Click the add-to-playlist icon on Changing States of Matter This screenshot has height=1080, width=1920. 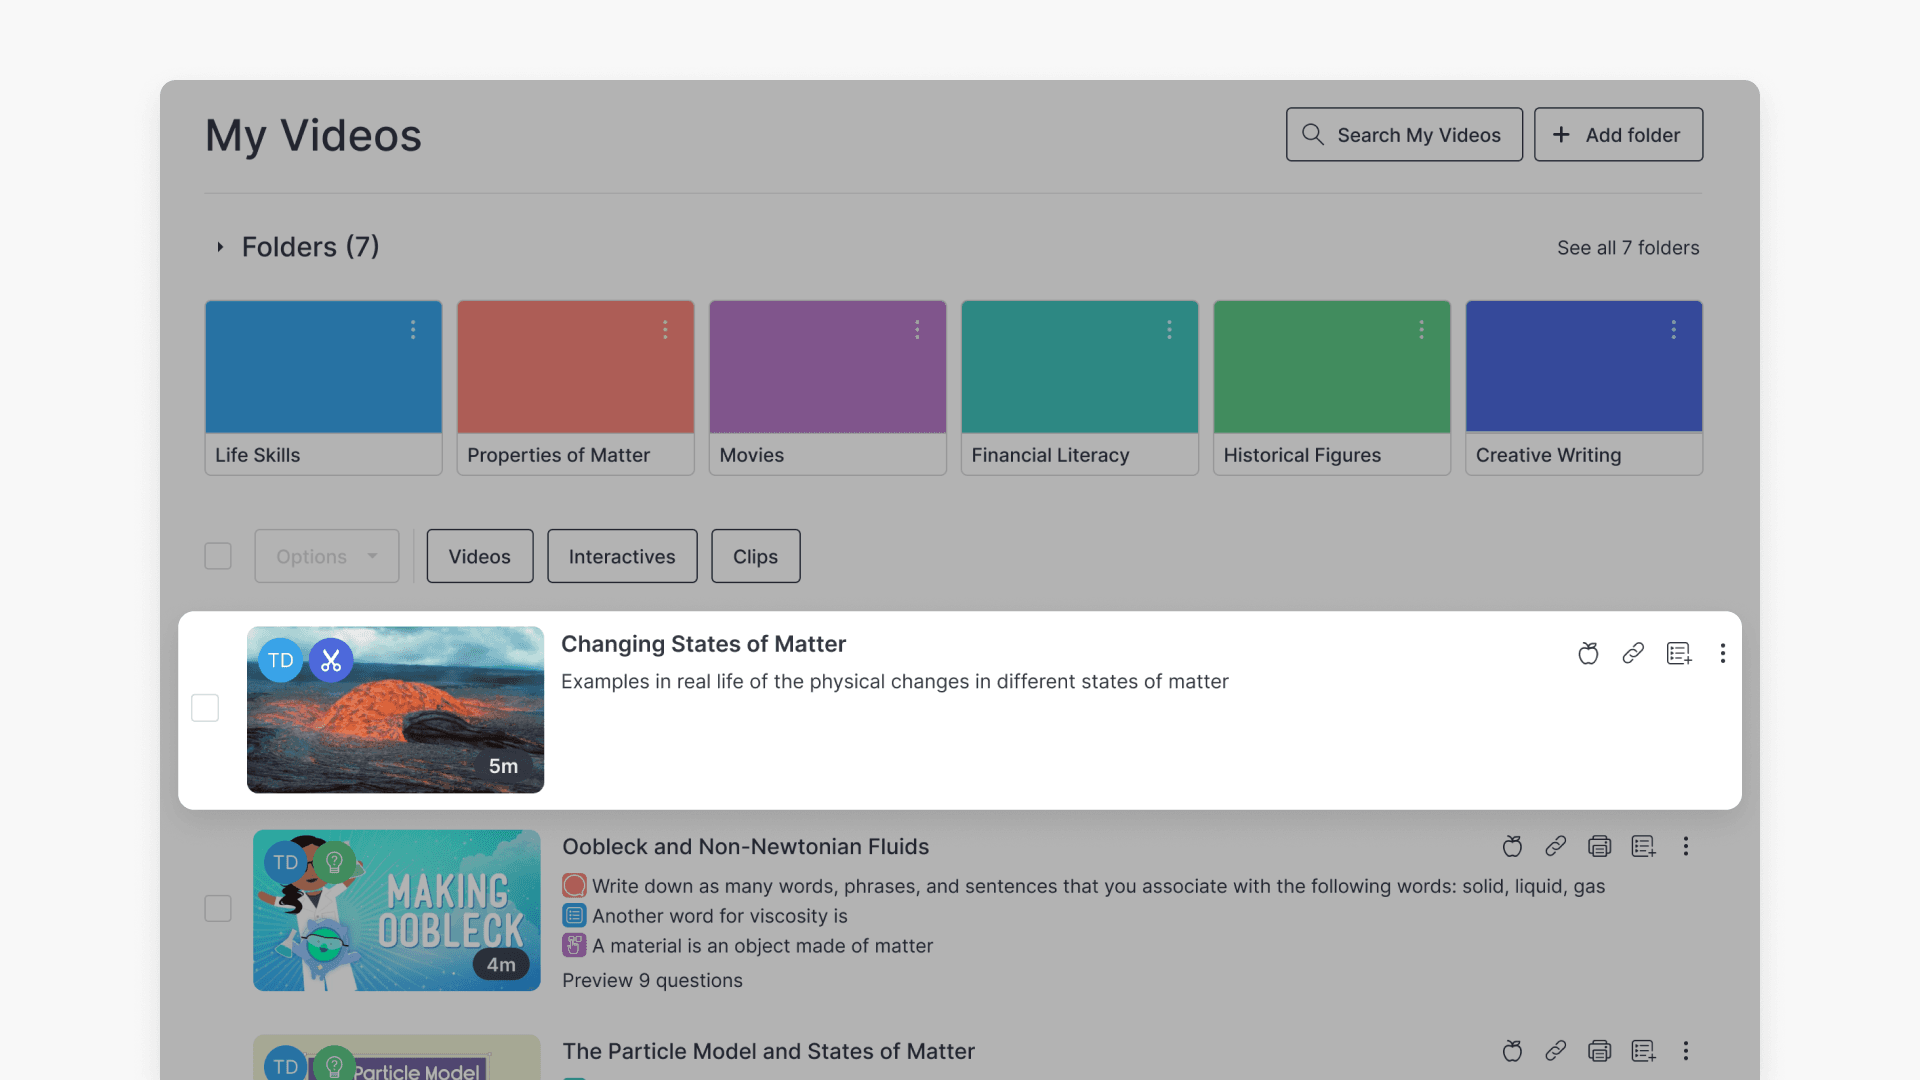tap(1679, 653)
